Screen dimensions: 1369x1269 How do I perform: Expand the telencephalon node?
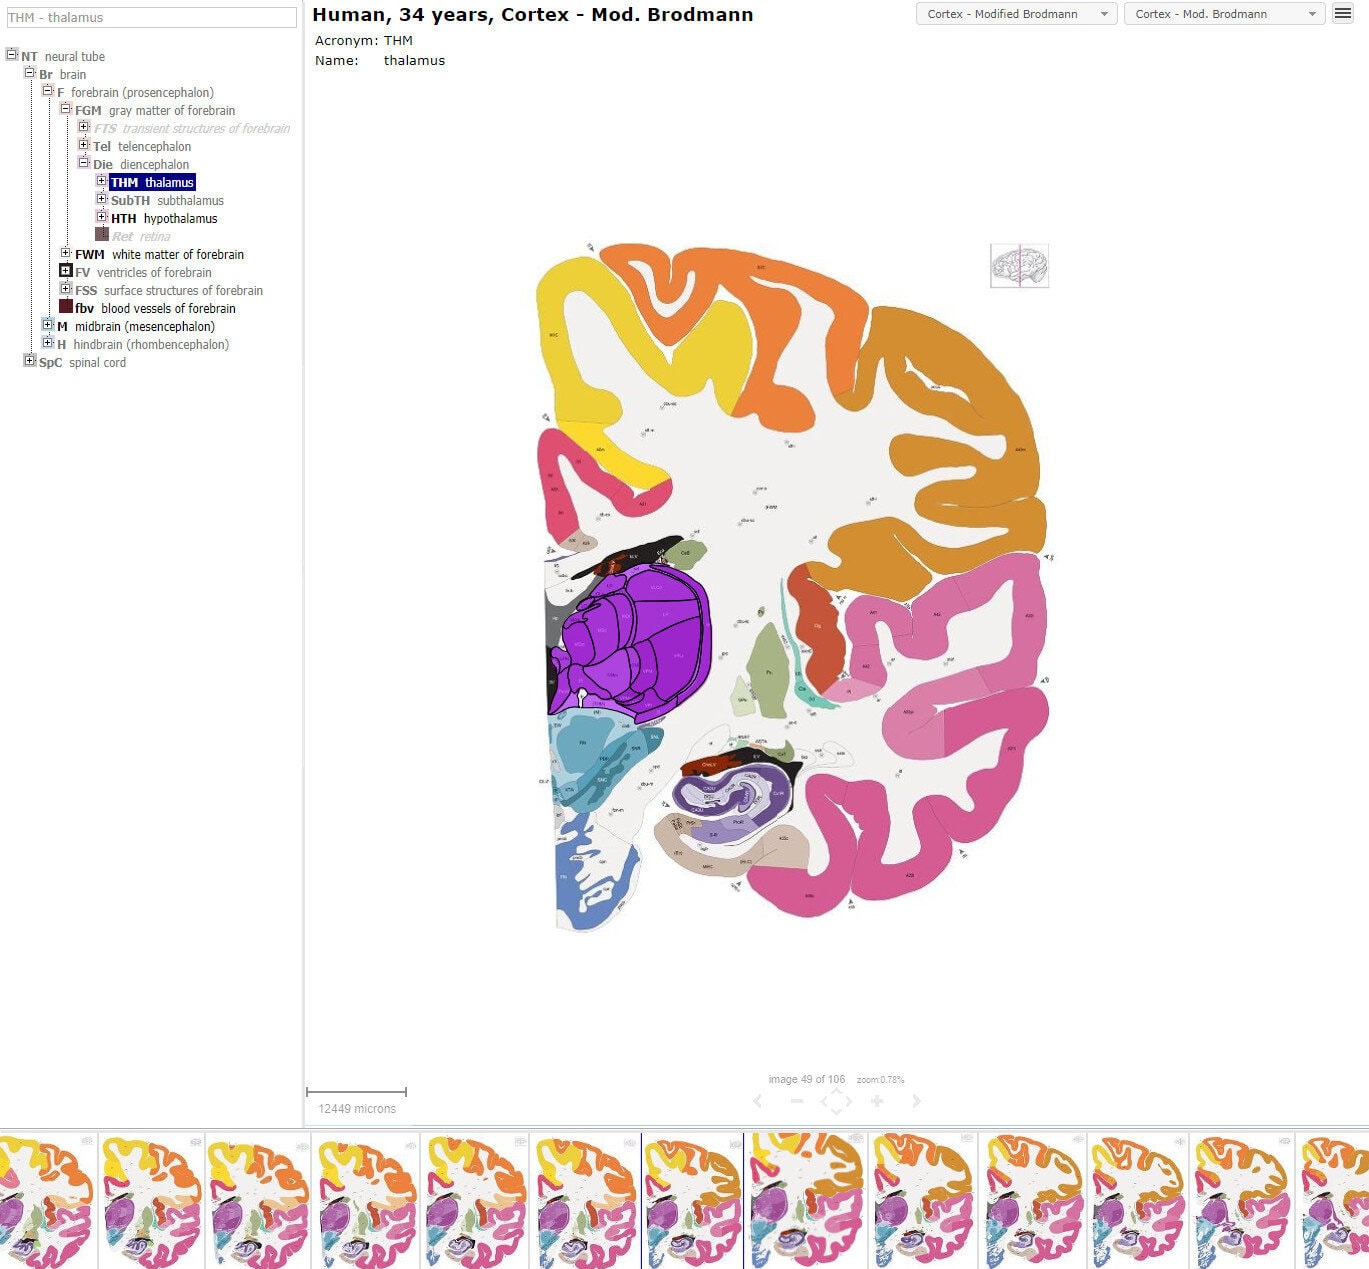84,146
